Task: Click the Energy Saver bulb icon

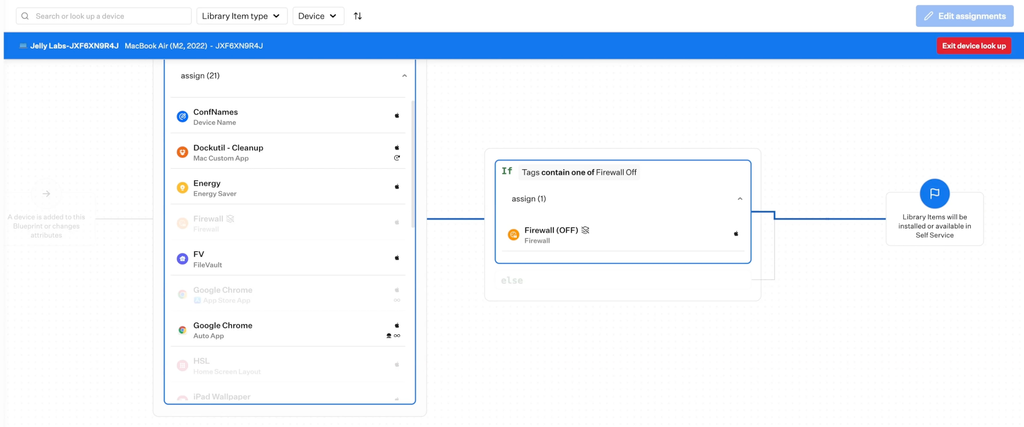Action: [182, 188]
